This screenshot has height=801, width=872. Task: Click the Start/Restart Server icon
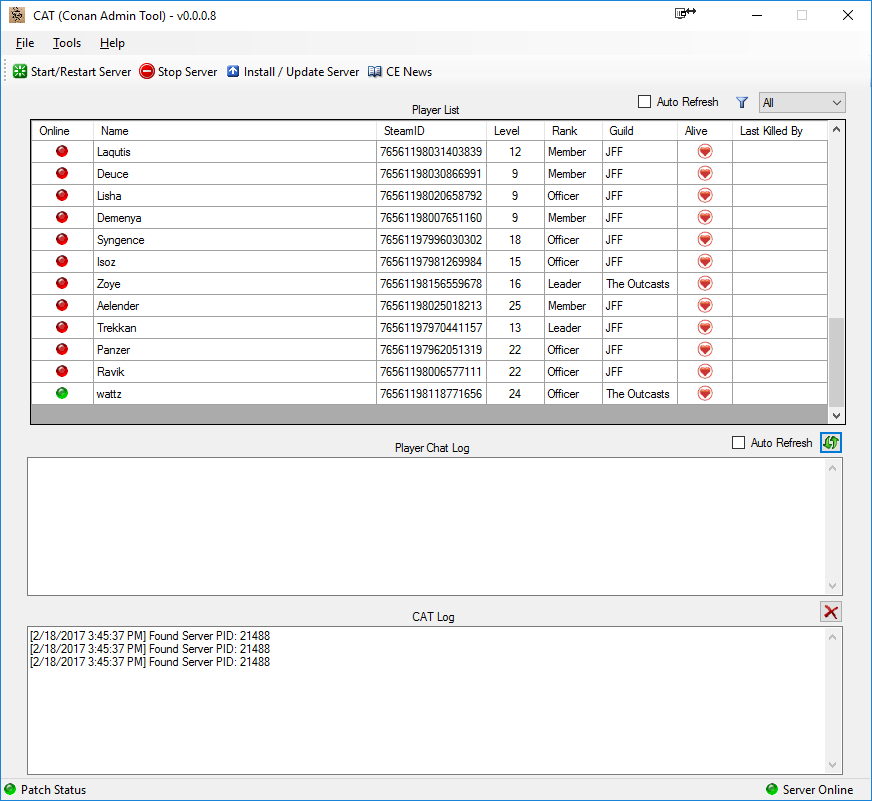(20, 72)
